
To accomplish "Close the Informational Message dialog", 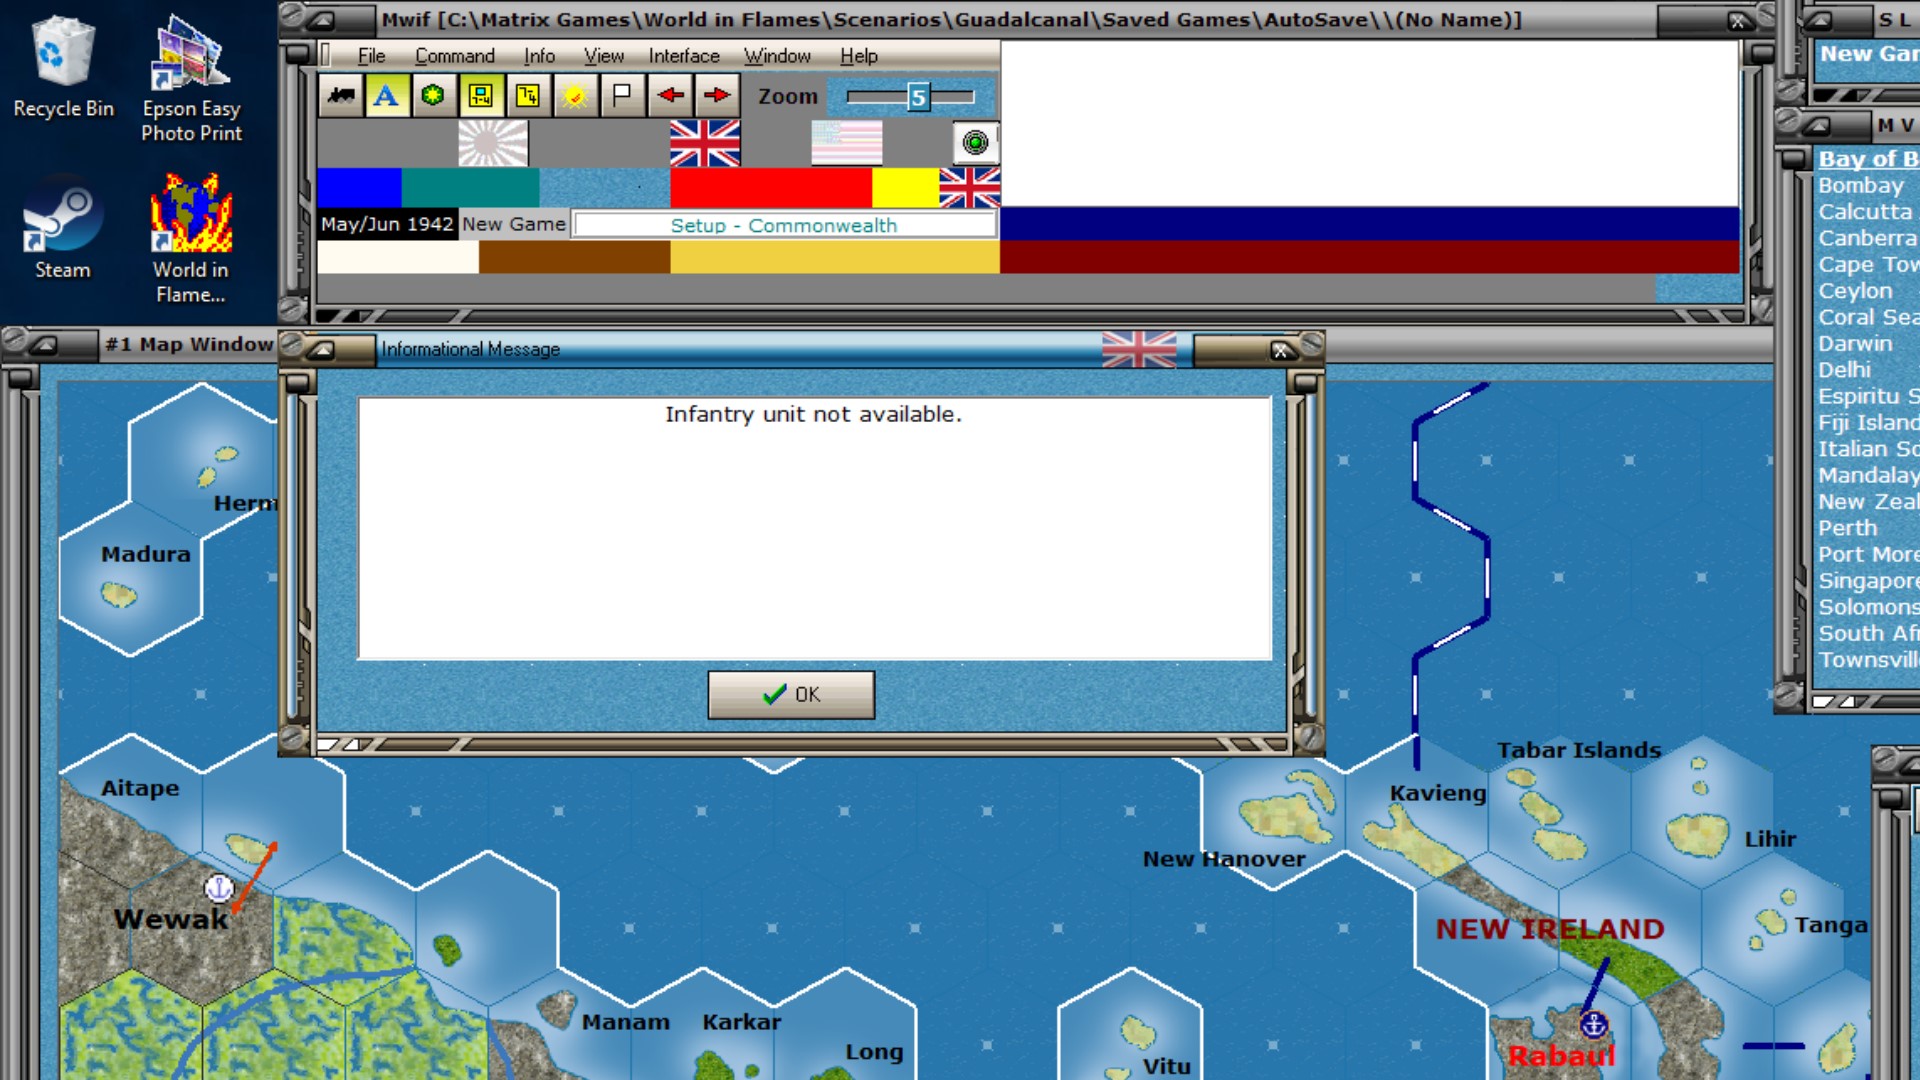I will point(1280,350).
